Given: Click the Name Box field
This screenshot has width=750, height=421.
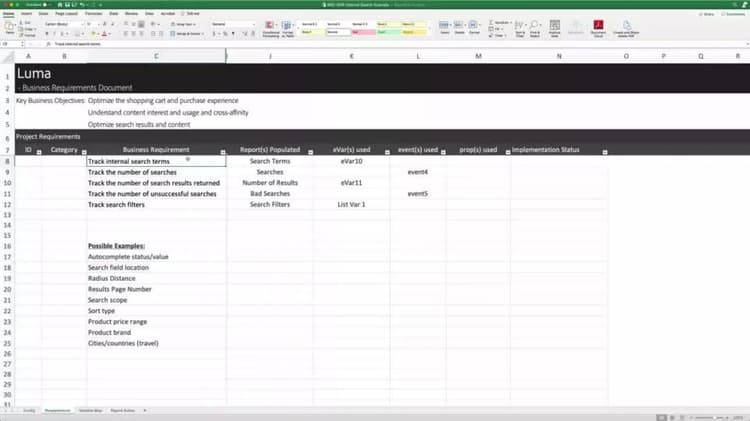Looking at the screenshot, I should point(11,44).
